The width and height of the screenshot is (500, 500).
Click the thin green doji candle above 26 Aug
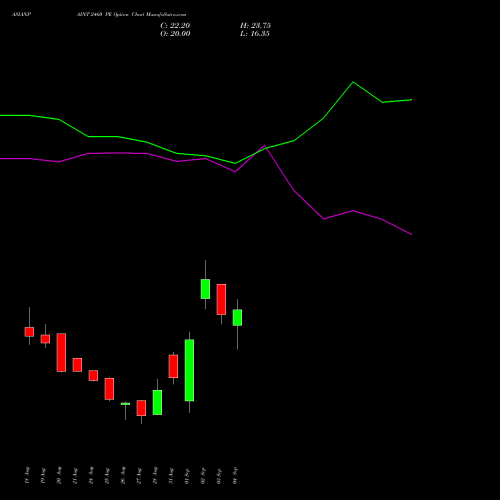125,404
